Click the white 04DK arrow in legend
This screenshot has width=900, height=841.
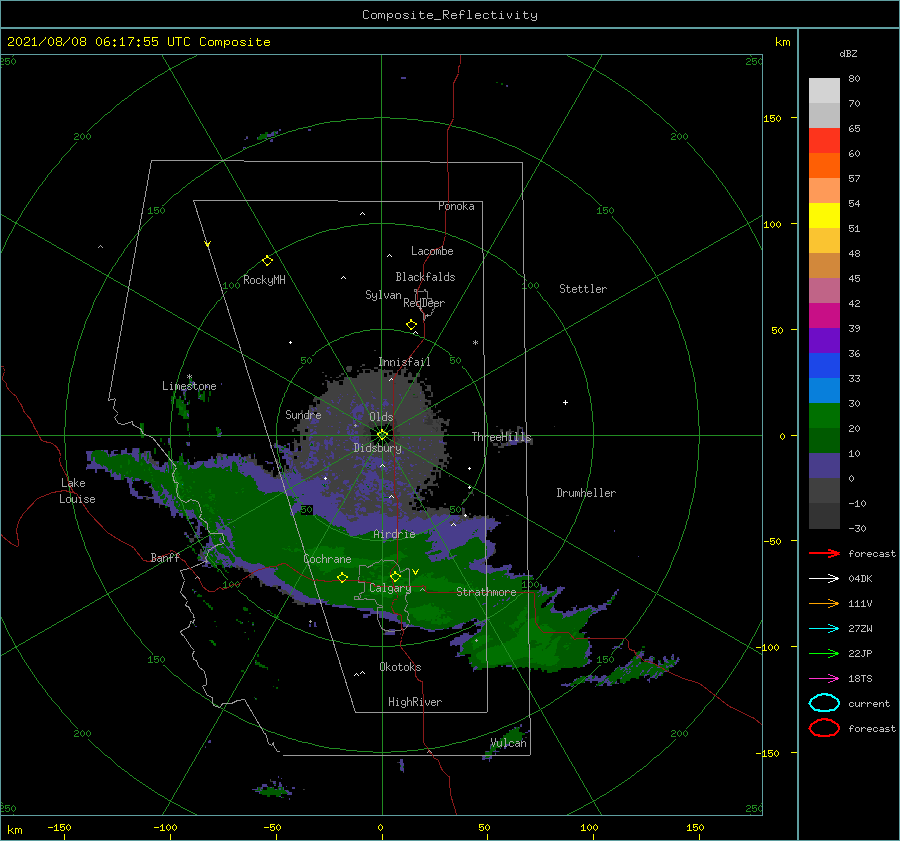click(824, 579)
